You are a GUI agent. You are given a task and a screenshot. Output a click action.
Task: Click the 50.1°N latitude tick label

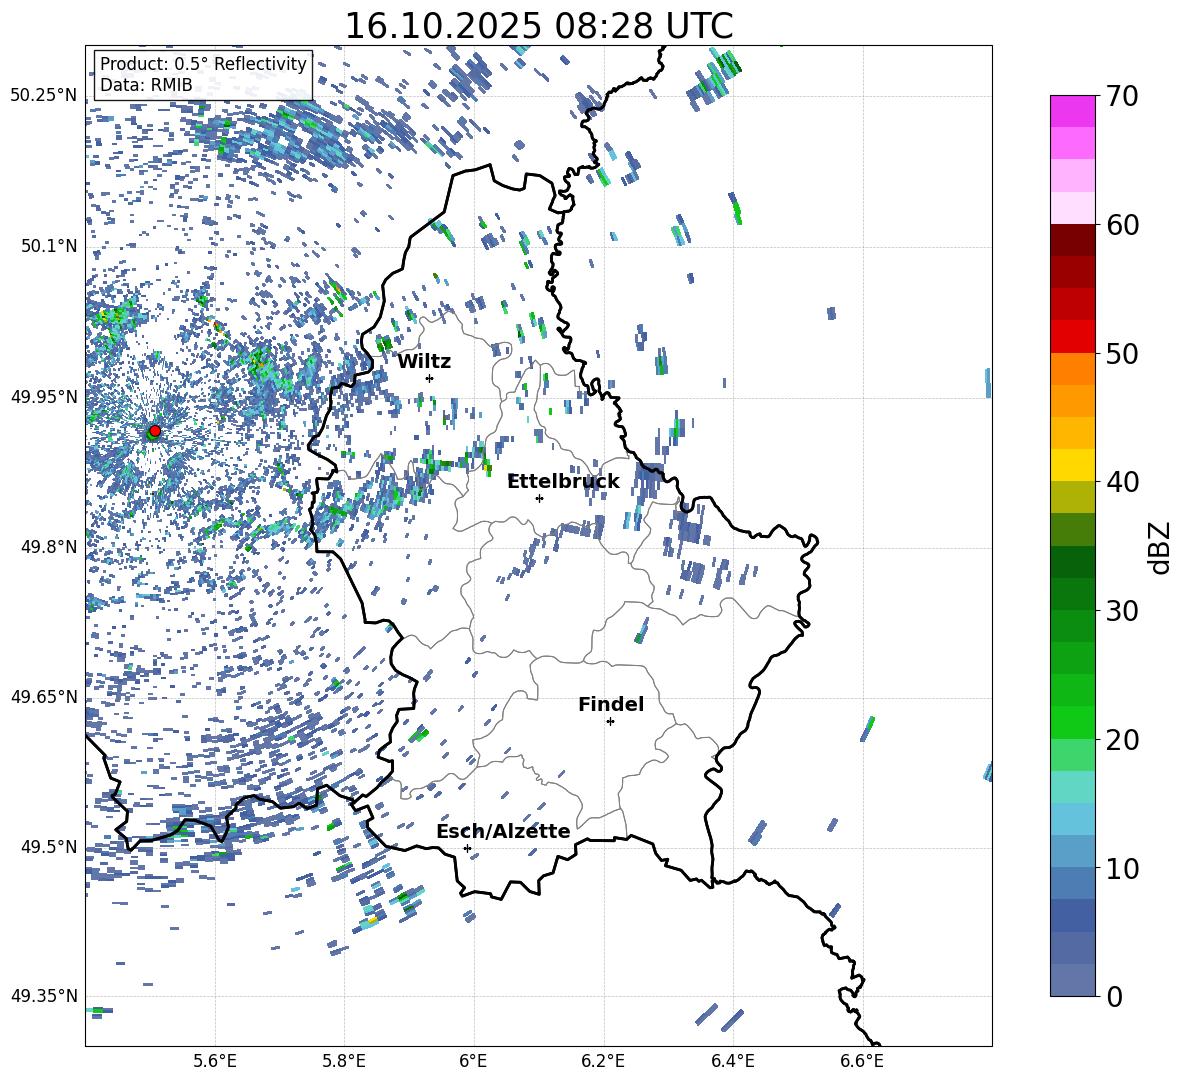(48, 246)
